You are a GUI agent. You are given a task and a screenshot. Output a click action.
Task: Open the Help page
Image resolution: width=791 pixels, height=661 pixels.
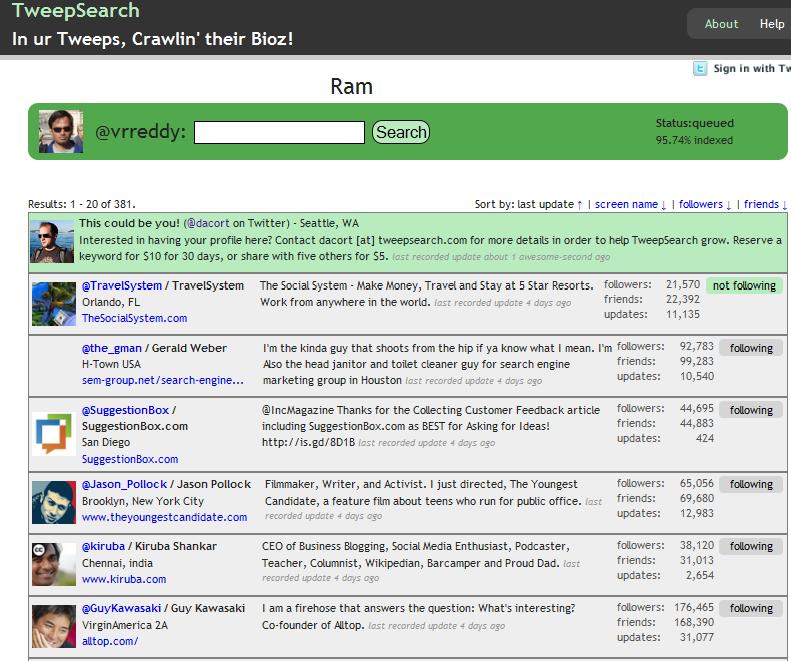coord(772,24)
